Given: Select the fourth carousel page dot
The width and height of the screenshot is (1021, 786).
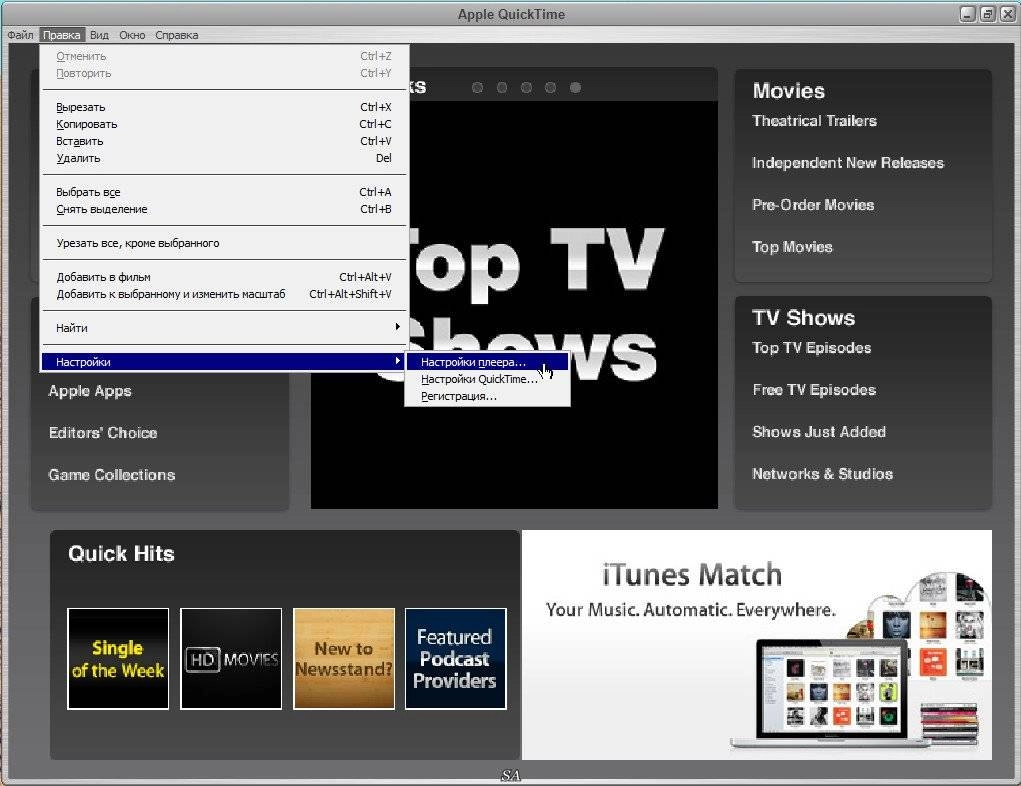Looking at the screenshot, I should click(x=551, y=87).
